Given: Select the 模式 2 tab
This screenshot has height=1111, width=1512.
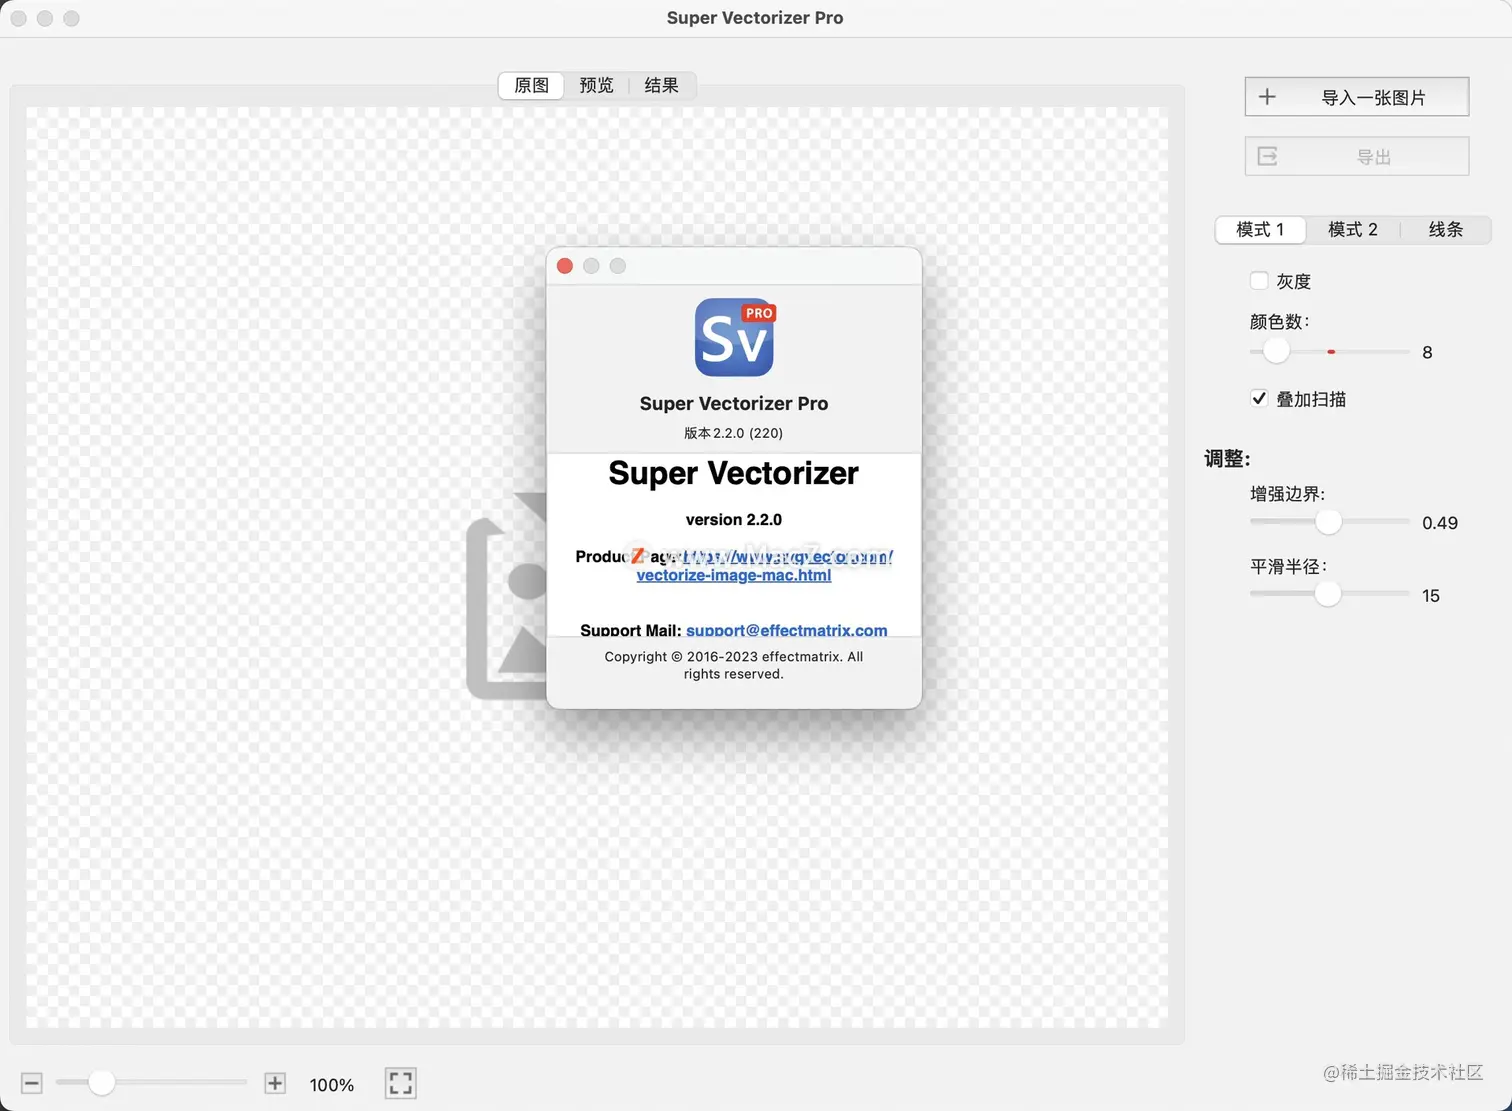Looking at the screenshot, I should coord(1353,229).
